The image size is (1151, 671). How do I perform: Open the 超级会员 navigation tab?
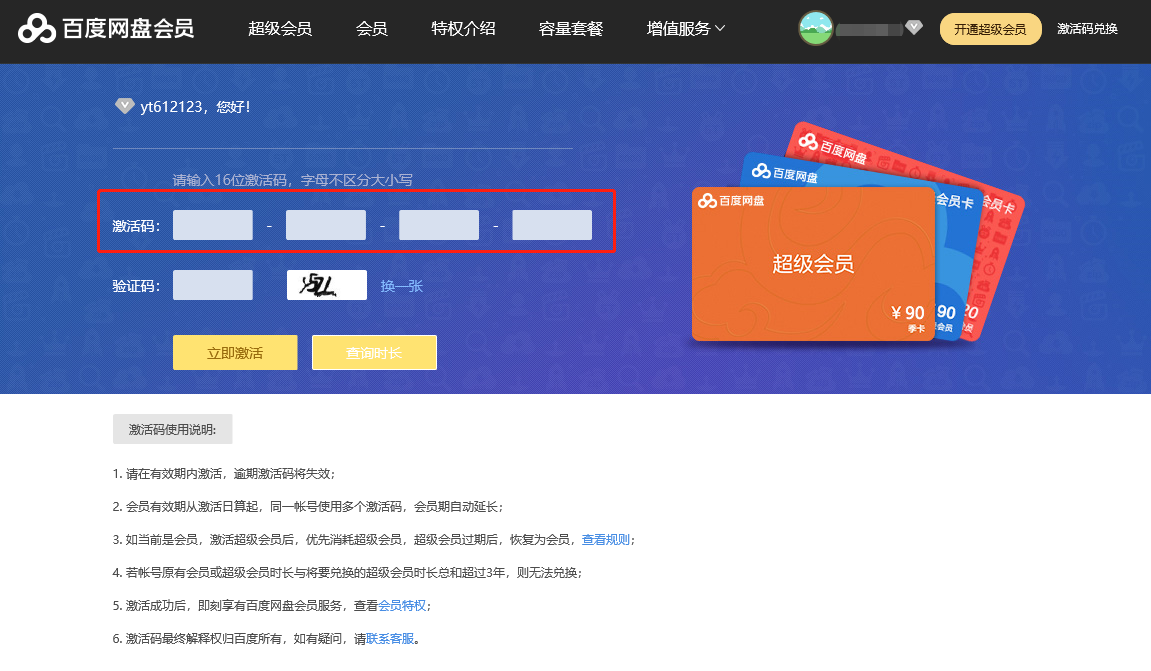[x=280, y=29]
